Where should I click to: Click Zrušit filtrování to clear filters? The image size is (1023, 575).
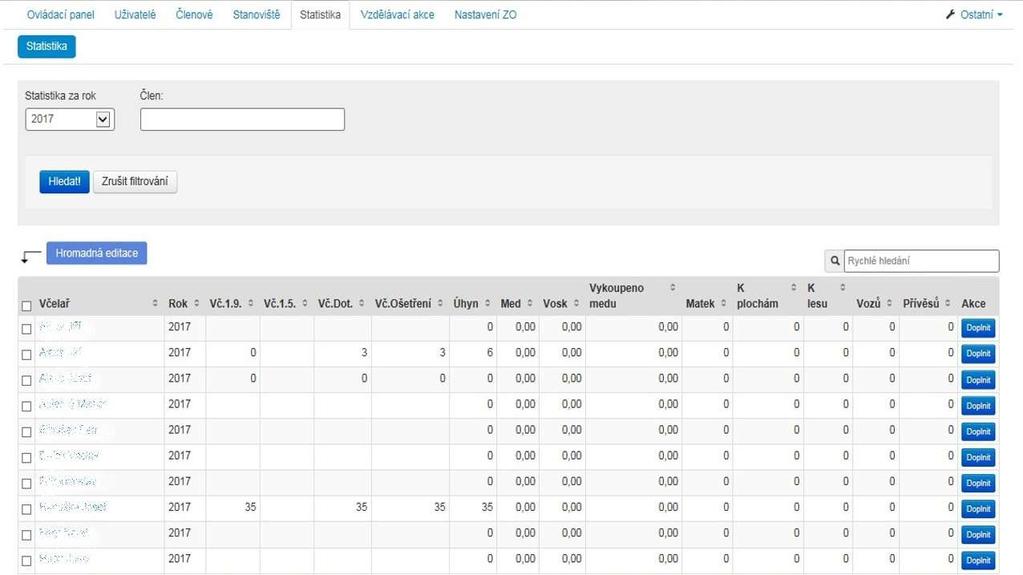[x=135, y=181]
